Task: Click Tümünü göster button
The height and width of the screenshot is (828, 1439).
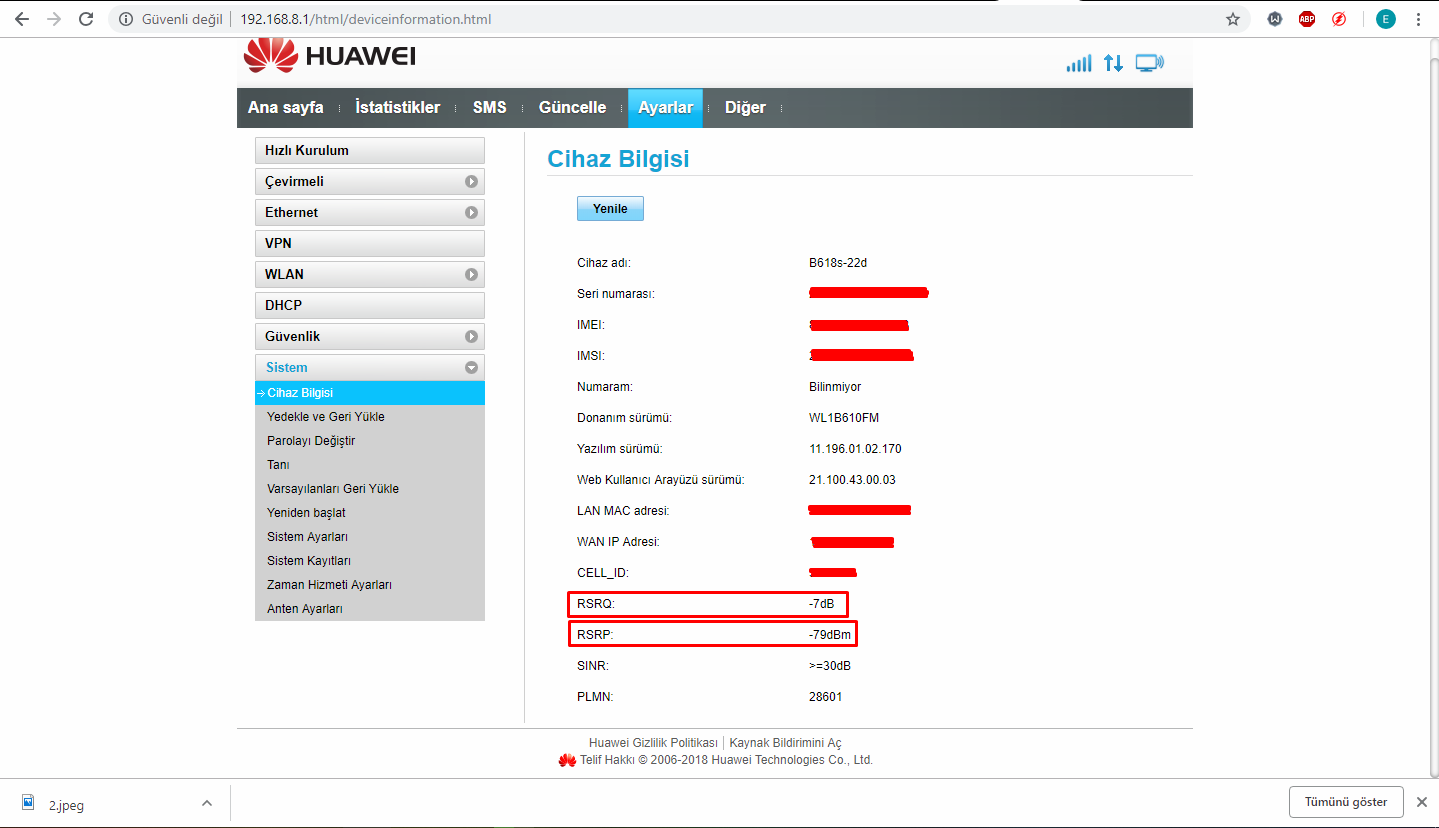Action: [1346, 802]
